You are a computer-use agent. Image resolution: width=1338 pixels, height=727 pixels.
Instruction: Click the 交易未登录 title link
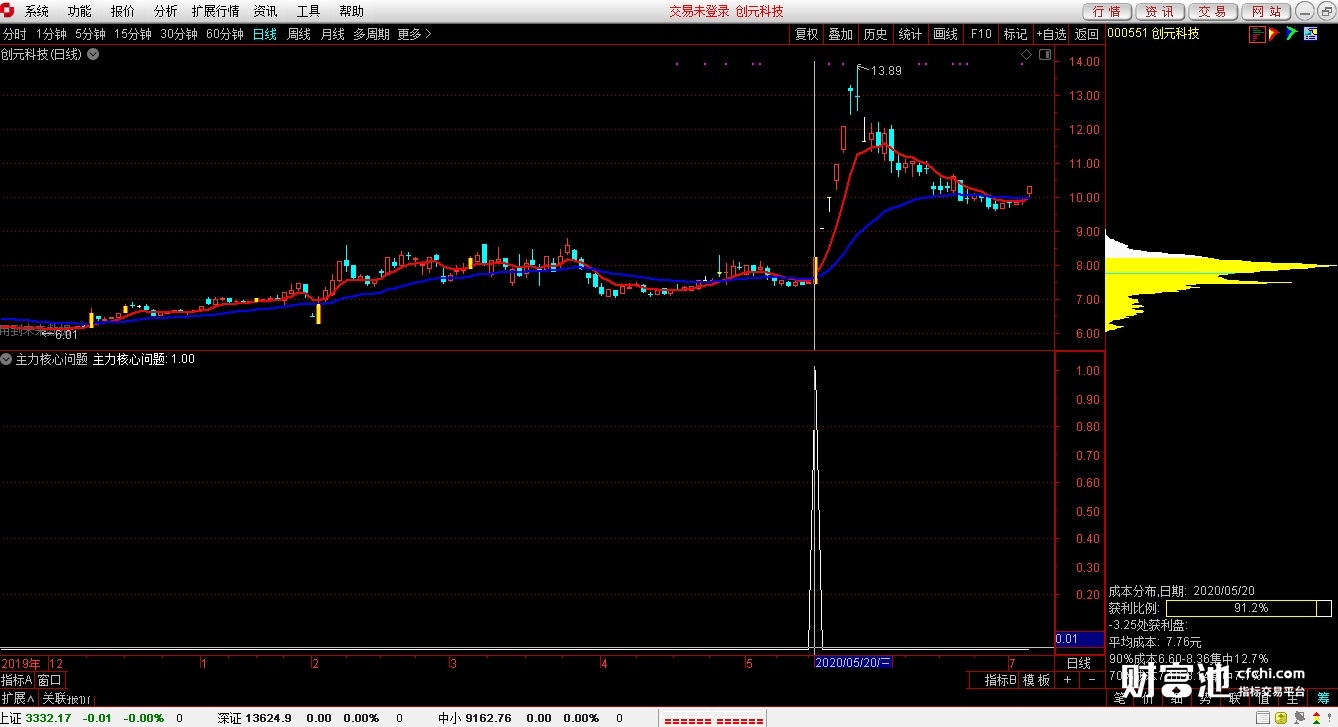(x=699, y=11)
